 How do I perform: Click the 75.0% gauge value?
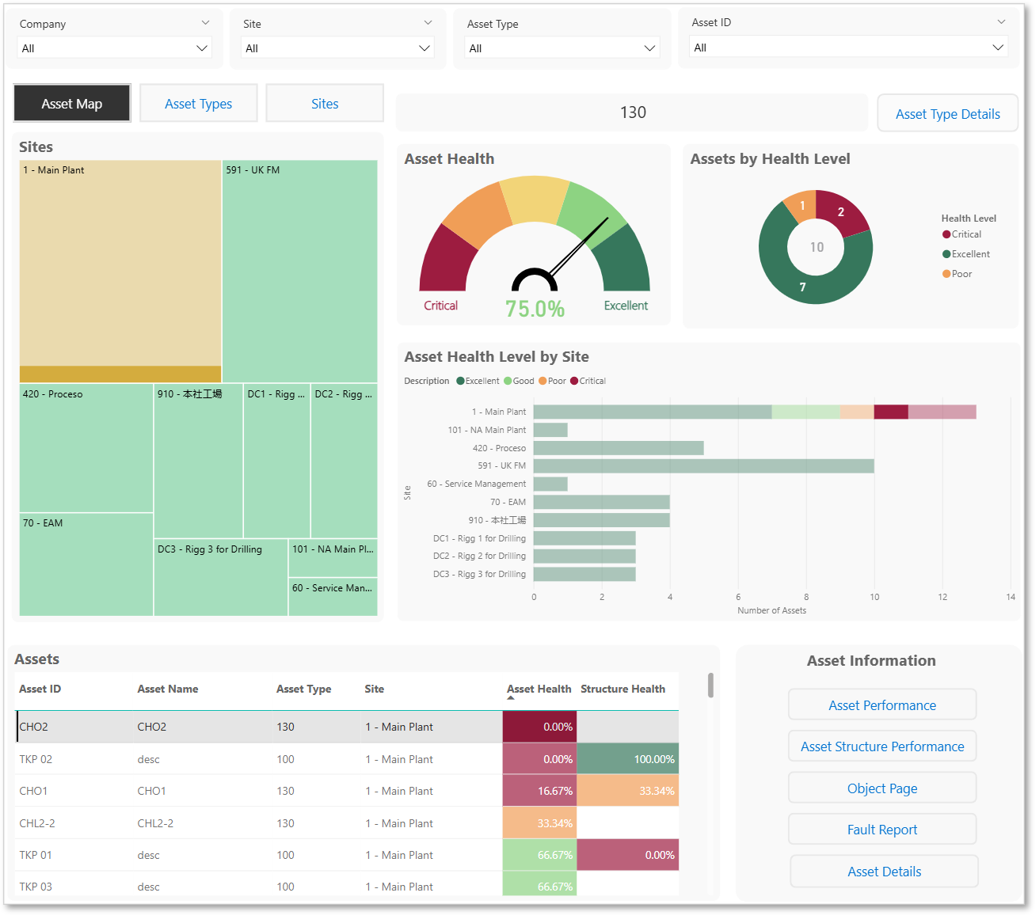click(535, 308)
